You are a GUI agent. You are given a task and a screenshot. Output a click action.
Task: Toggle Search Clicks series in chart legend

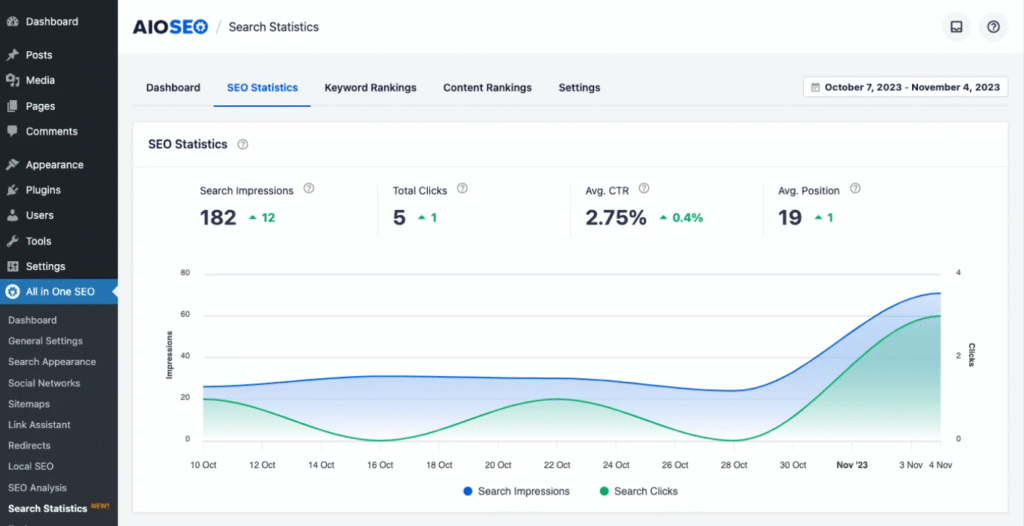coord(638,491)
